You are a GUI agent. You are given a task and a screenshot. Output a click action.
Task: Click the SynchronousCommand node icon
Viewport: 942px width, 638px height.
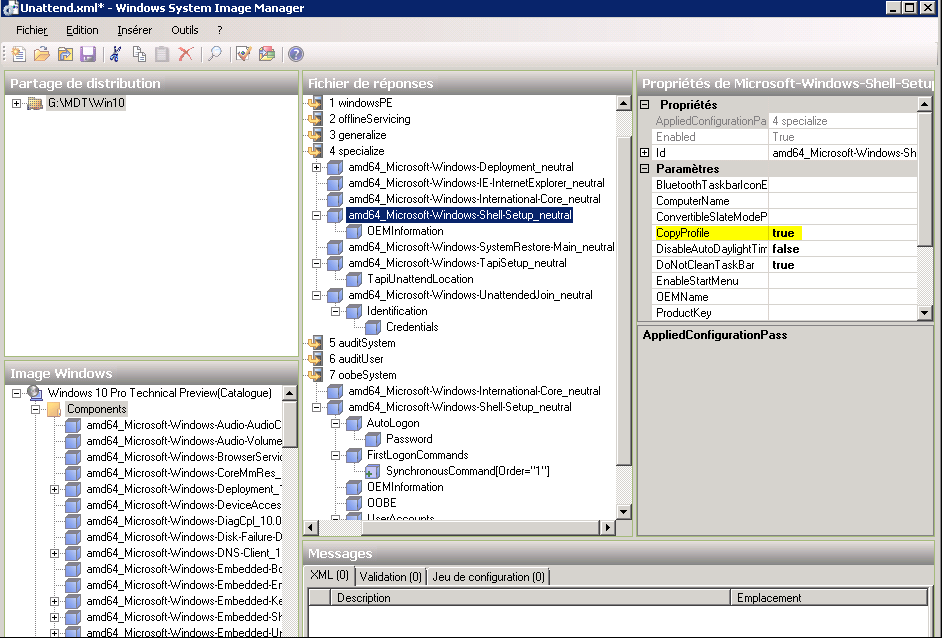373,471
